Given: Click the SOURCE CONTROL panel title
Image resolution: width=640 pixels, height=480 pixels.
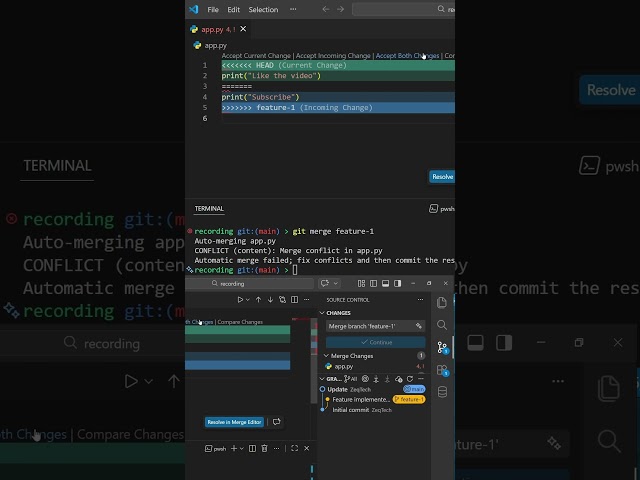Looking at the screenshot, I should tap(348, 300).
